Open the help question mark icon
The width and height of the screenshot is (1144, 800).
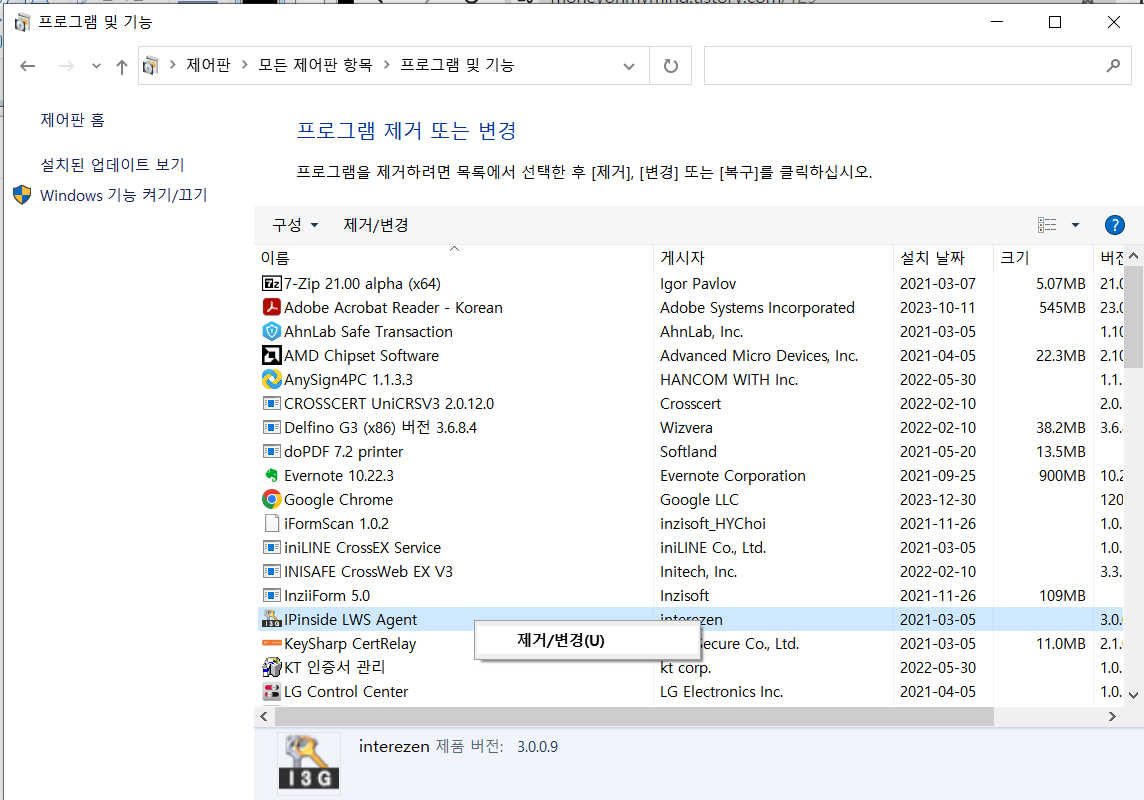1114,224
